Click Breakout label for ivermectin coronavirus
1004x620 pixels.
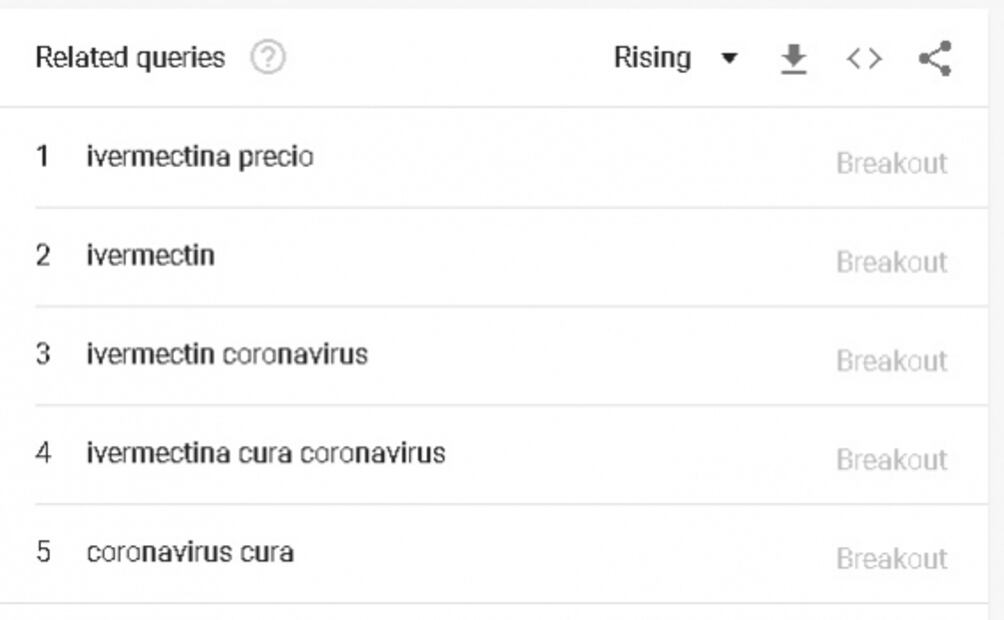(891, 360)
